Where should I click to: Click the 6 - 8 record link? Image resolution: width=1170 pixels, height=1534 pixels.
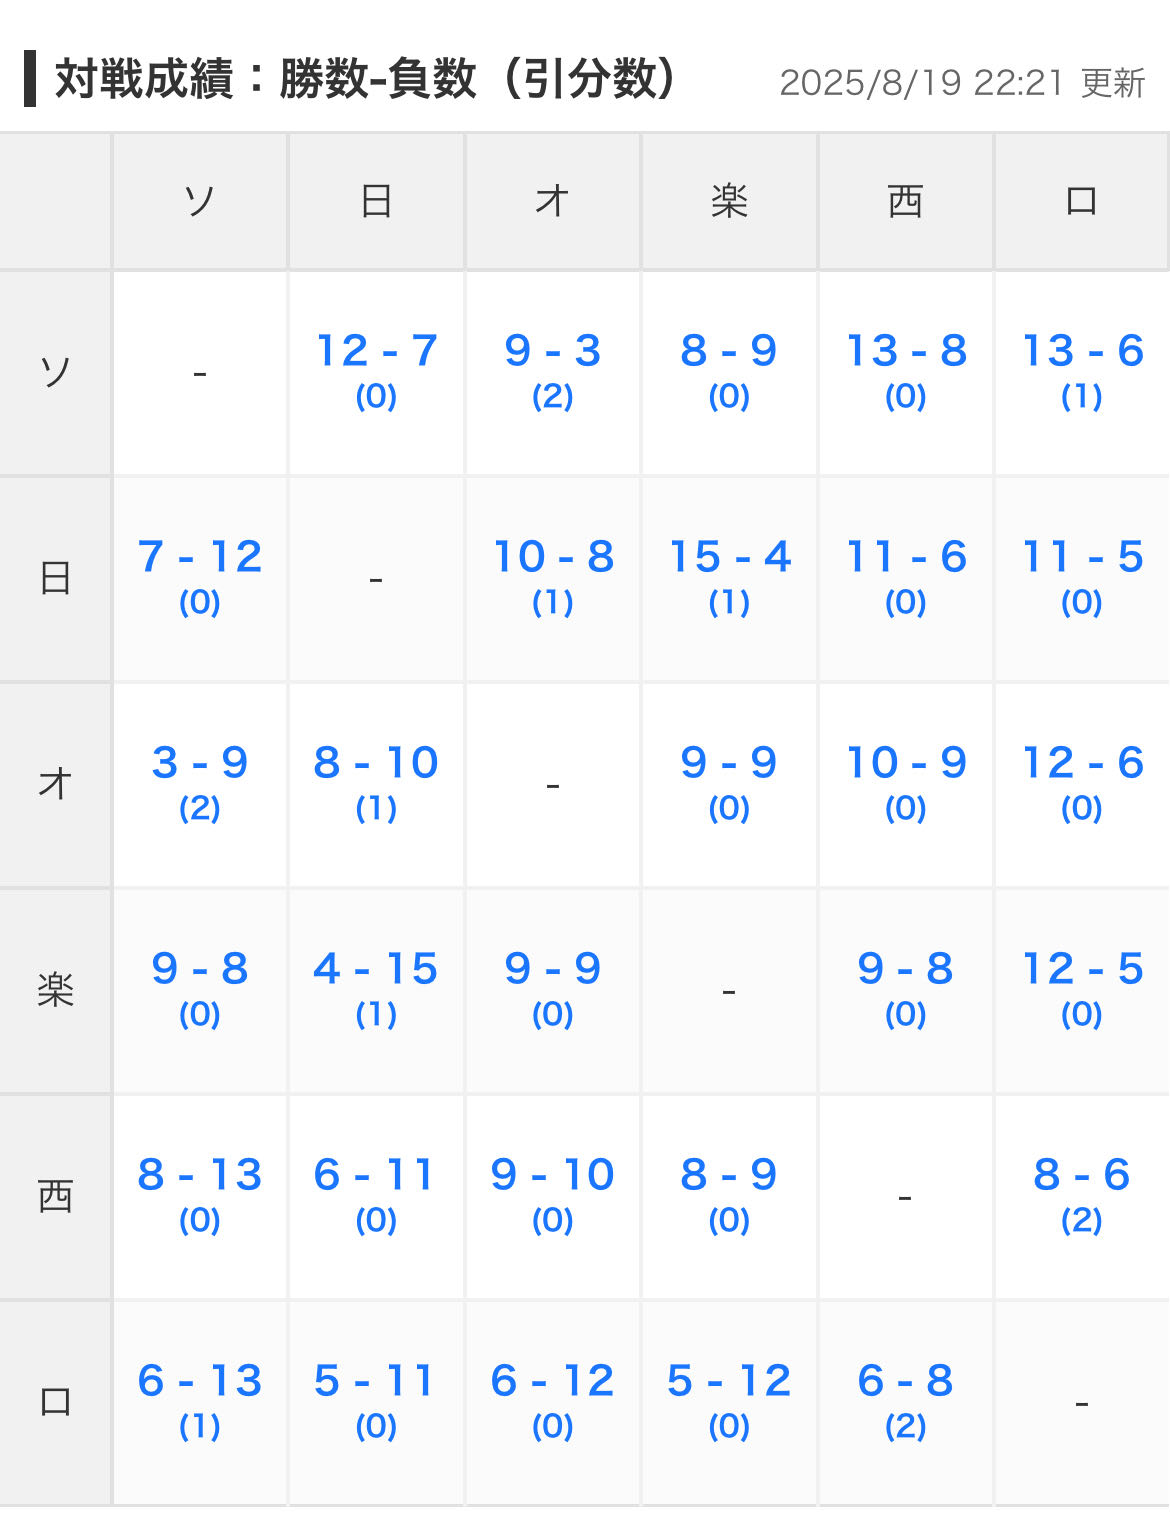coord(905,1382)
